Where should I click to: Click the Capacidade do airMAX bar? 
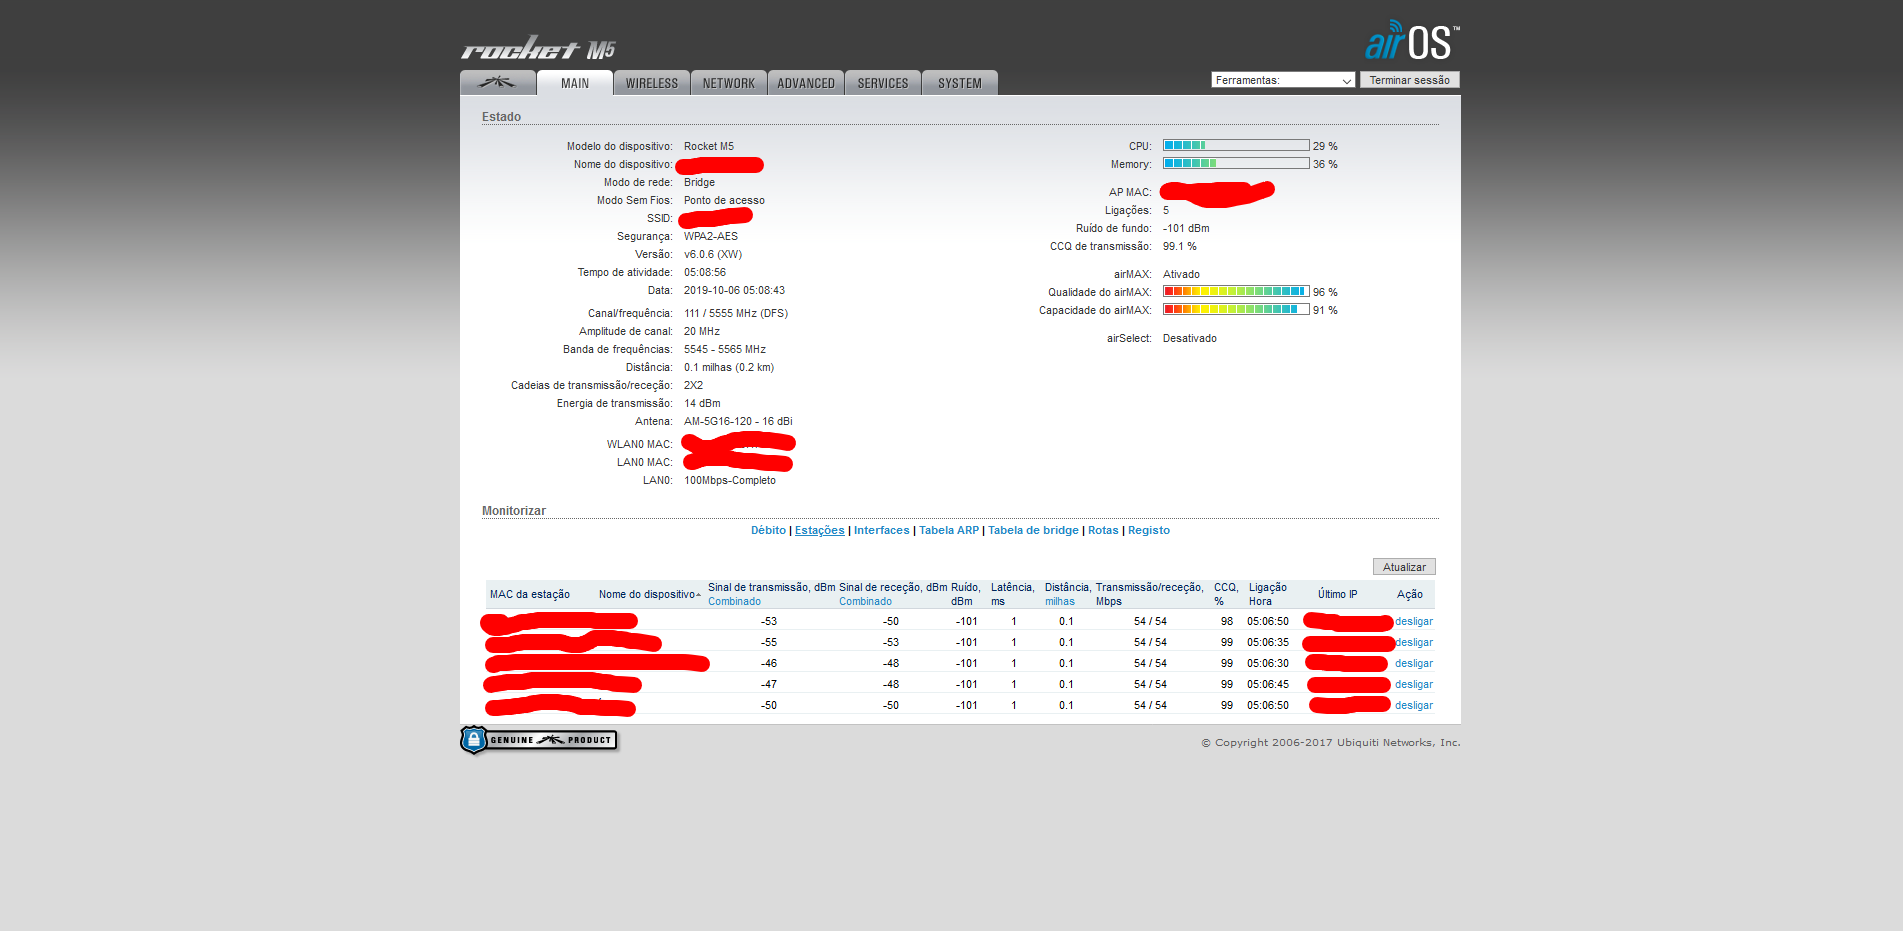pos(1236,310)
